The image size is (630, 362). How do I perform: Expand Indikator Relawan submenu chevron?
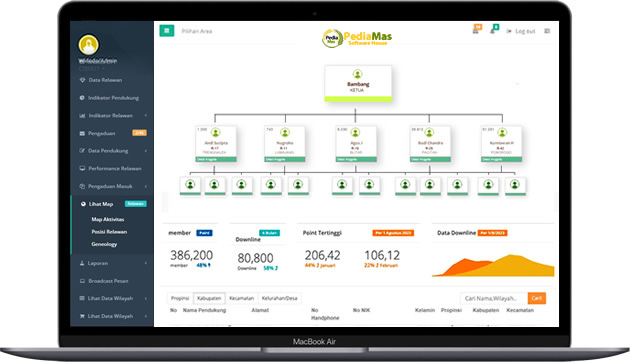[145, 115]
